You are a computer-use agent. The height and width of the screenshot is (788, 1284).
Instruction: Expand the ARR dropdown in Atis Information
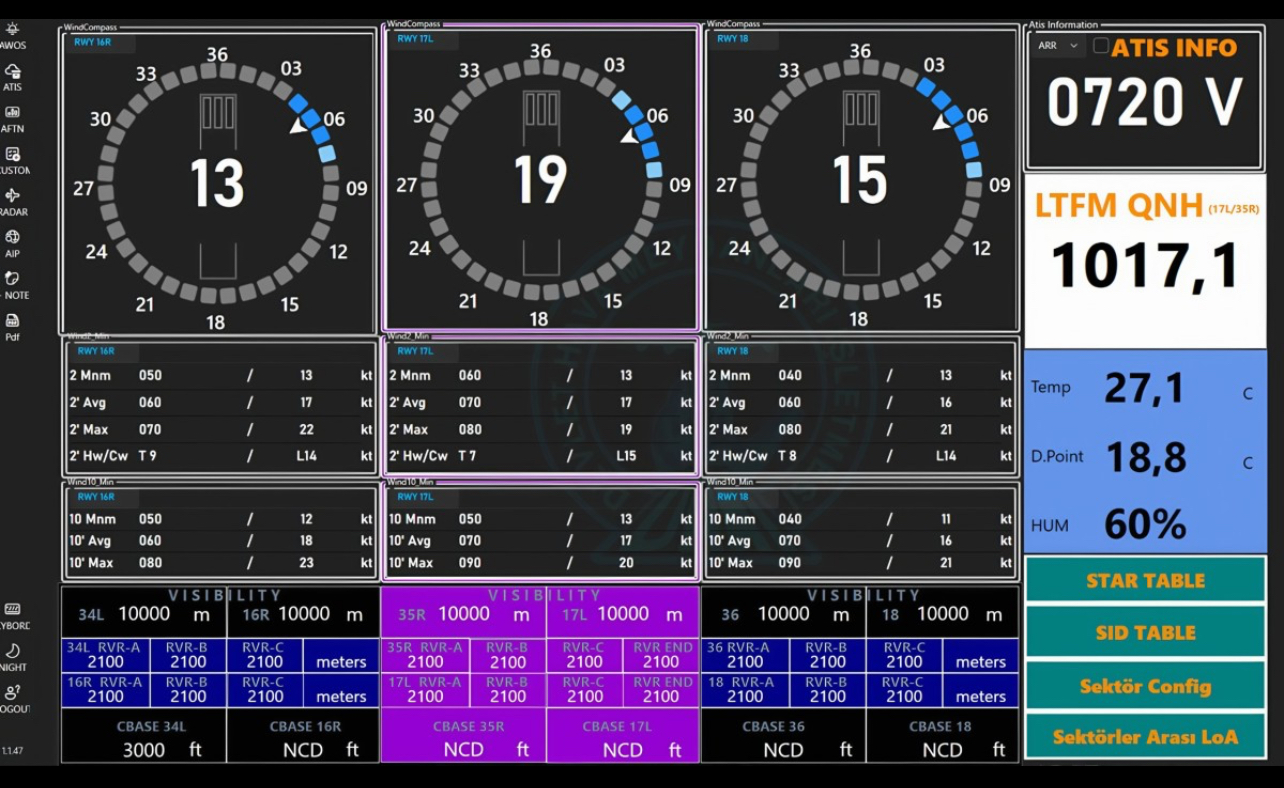1058,46
